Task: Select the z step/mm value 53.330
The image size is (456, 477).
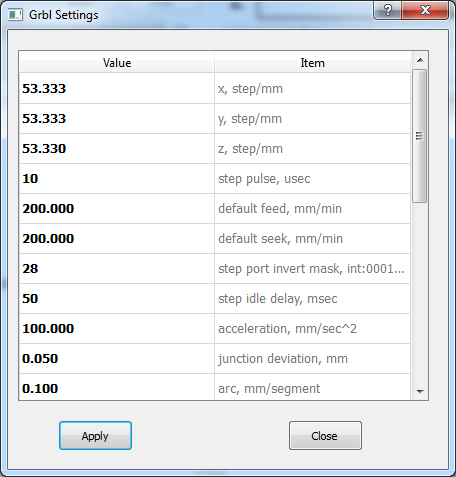Action: pyautogui.click(x=44, y=149)
